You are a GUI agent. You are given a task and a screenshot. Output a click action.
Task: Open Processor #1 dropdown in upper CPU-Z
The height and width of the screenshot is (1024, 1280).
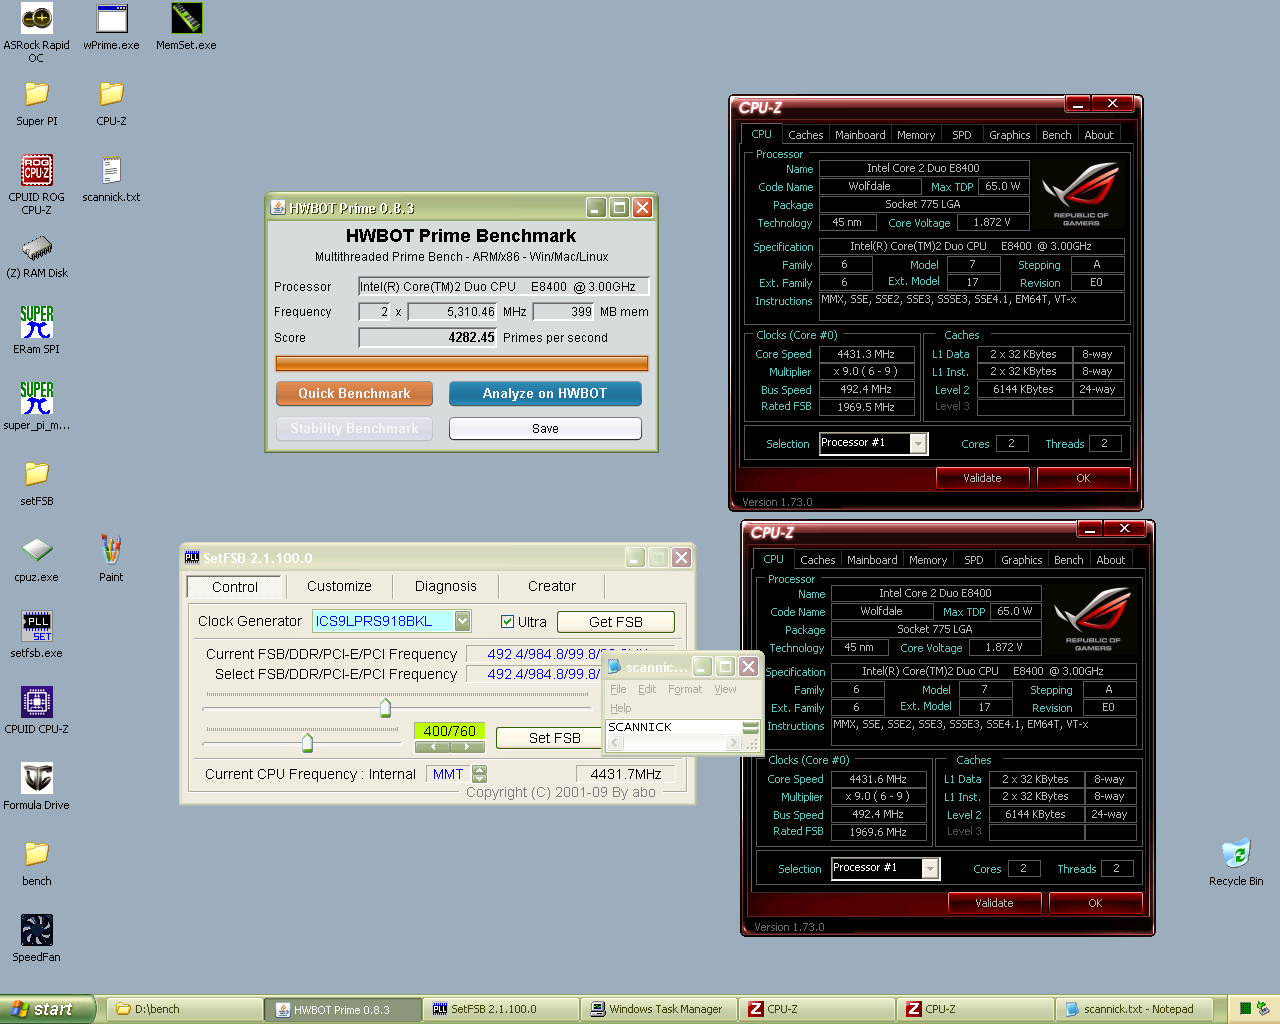click(918, 444)
